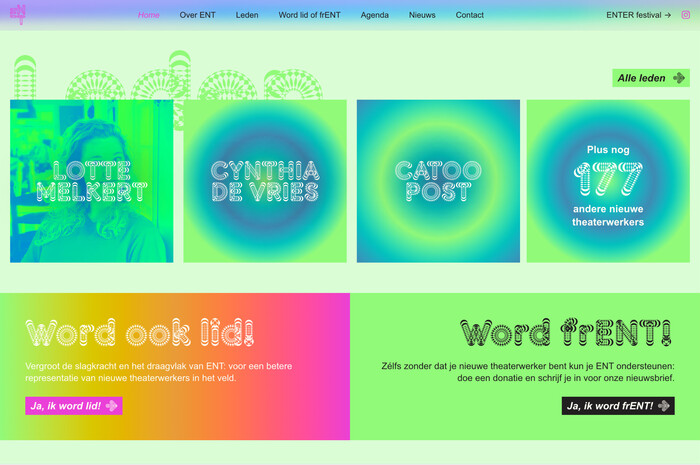Click the arrow icon on the Ja, ik word frENT! button
The height and width of the screenshot is (465, 700).
coord(664,406)
